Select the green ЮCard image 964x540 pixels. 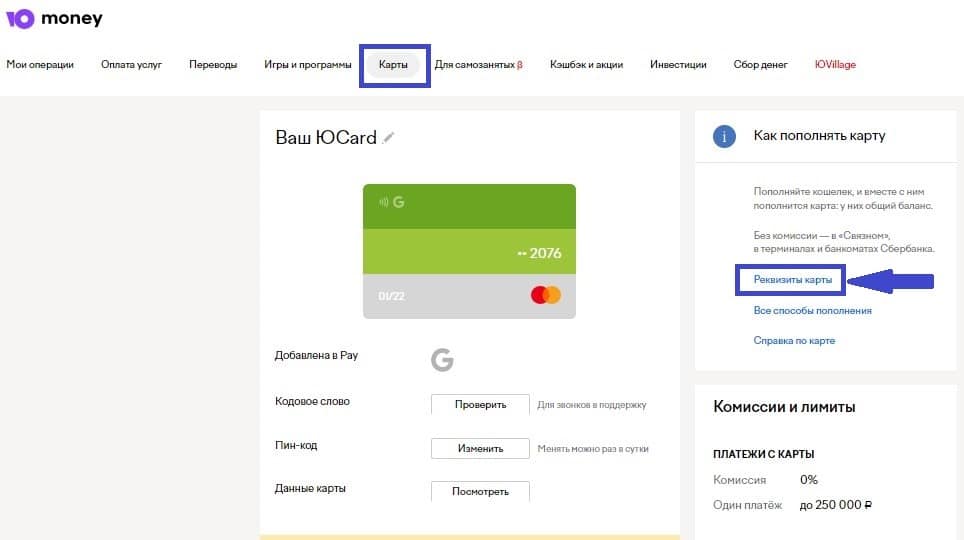[469, 251]
